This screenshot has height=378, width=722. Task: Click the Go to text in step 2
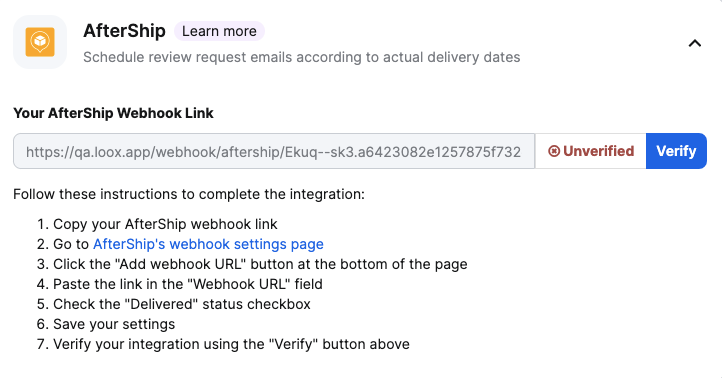tap(71, 244)
